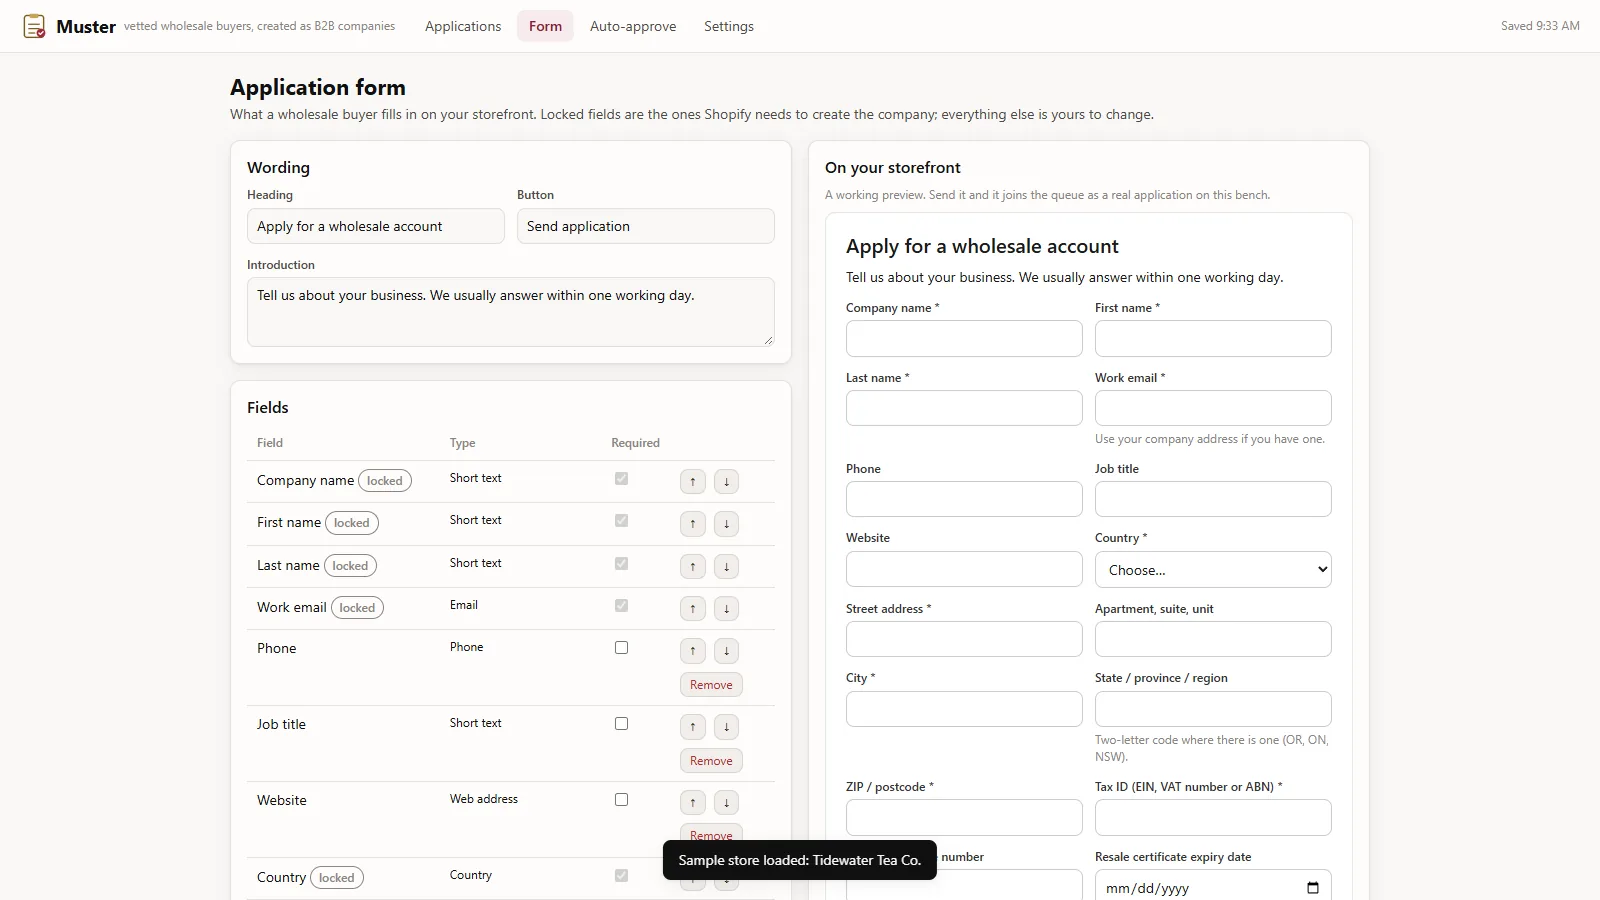Toggle Required checkbox for Website field
This screenshot has width=1600, height=900.
coord(621,800)
